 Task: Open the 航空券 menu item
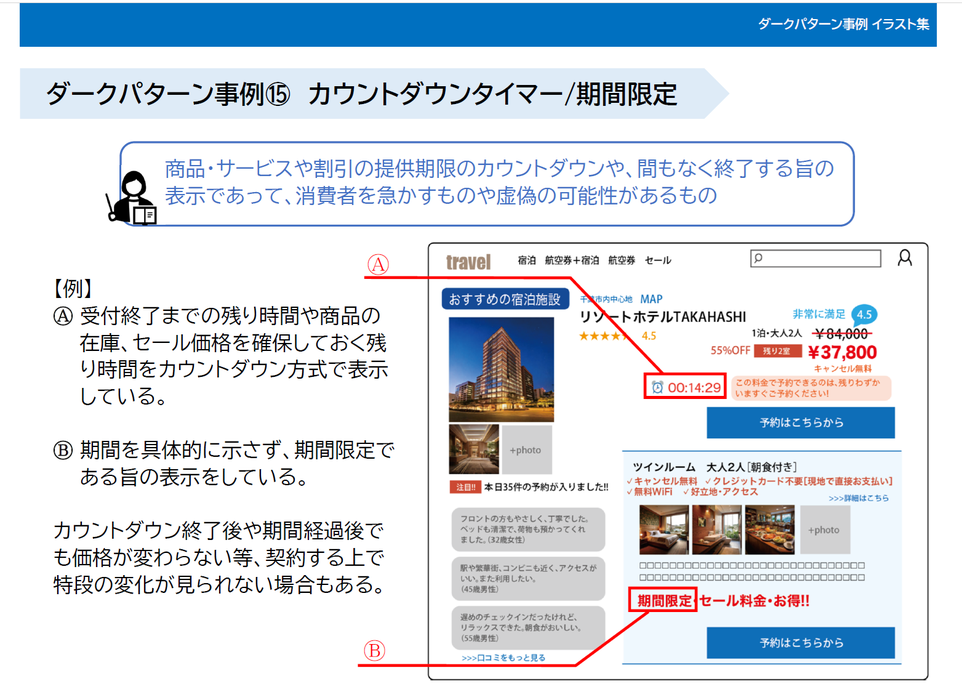[621, 260]
